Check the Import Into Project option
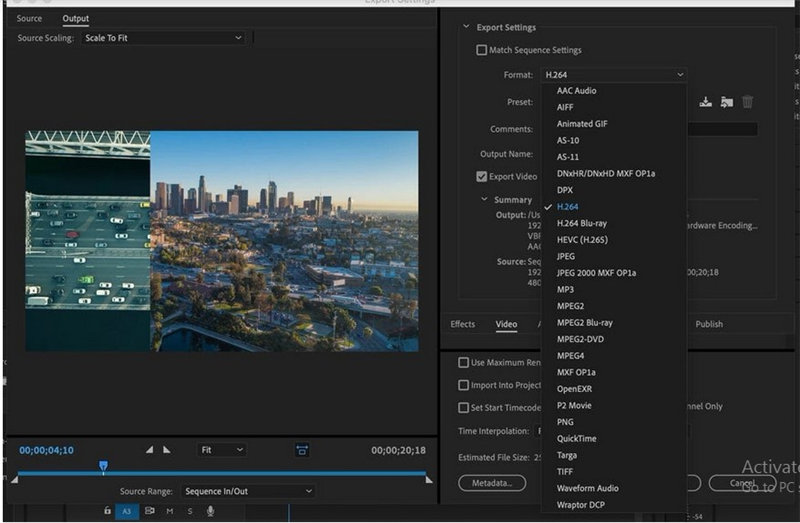Image resolution: width=800 pixels, height=523 pixels. [464, 385]
